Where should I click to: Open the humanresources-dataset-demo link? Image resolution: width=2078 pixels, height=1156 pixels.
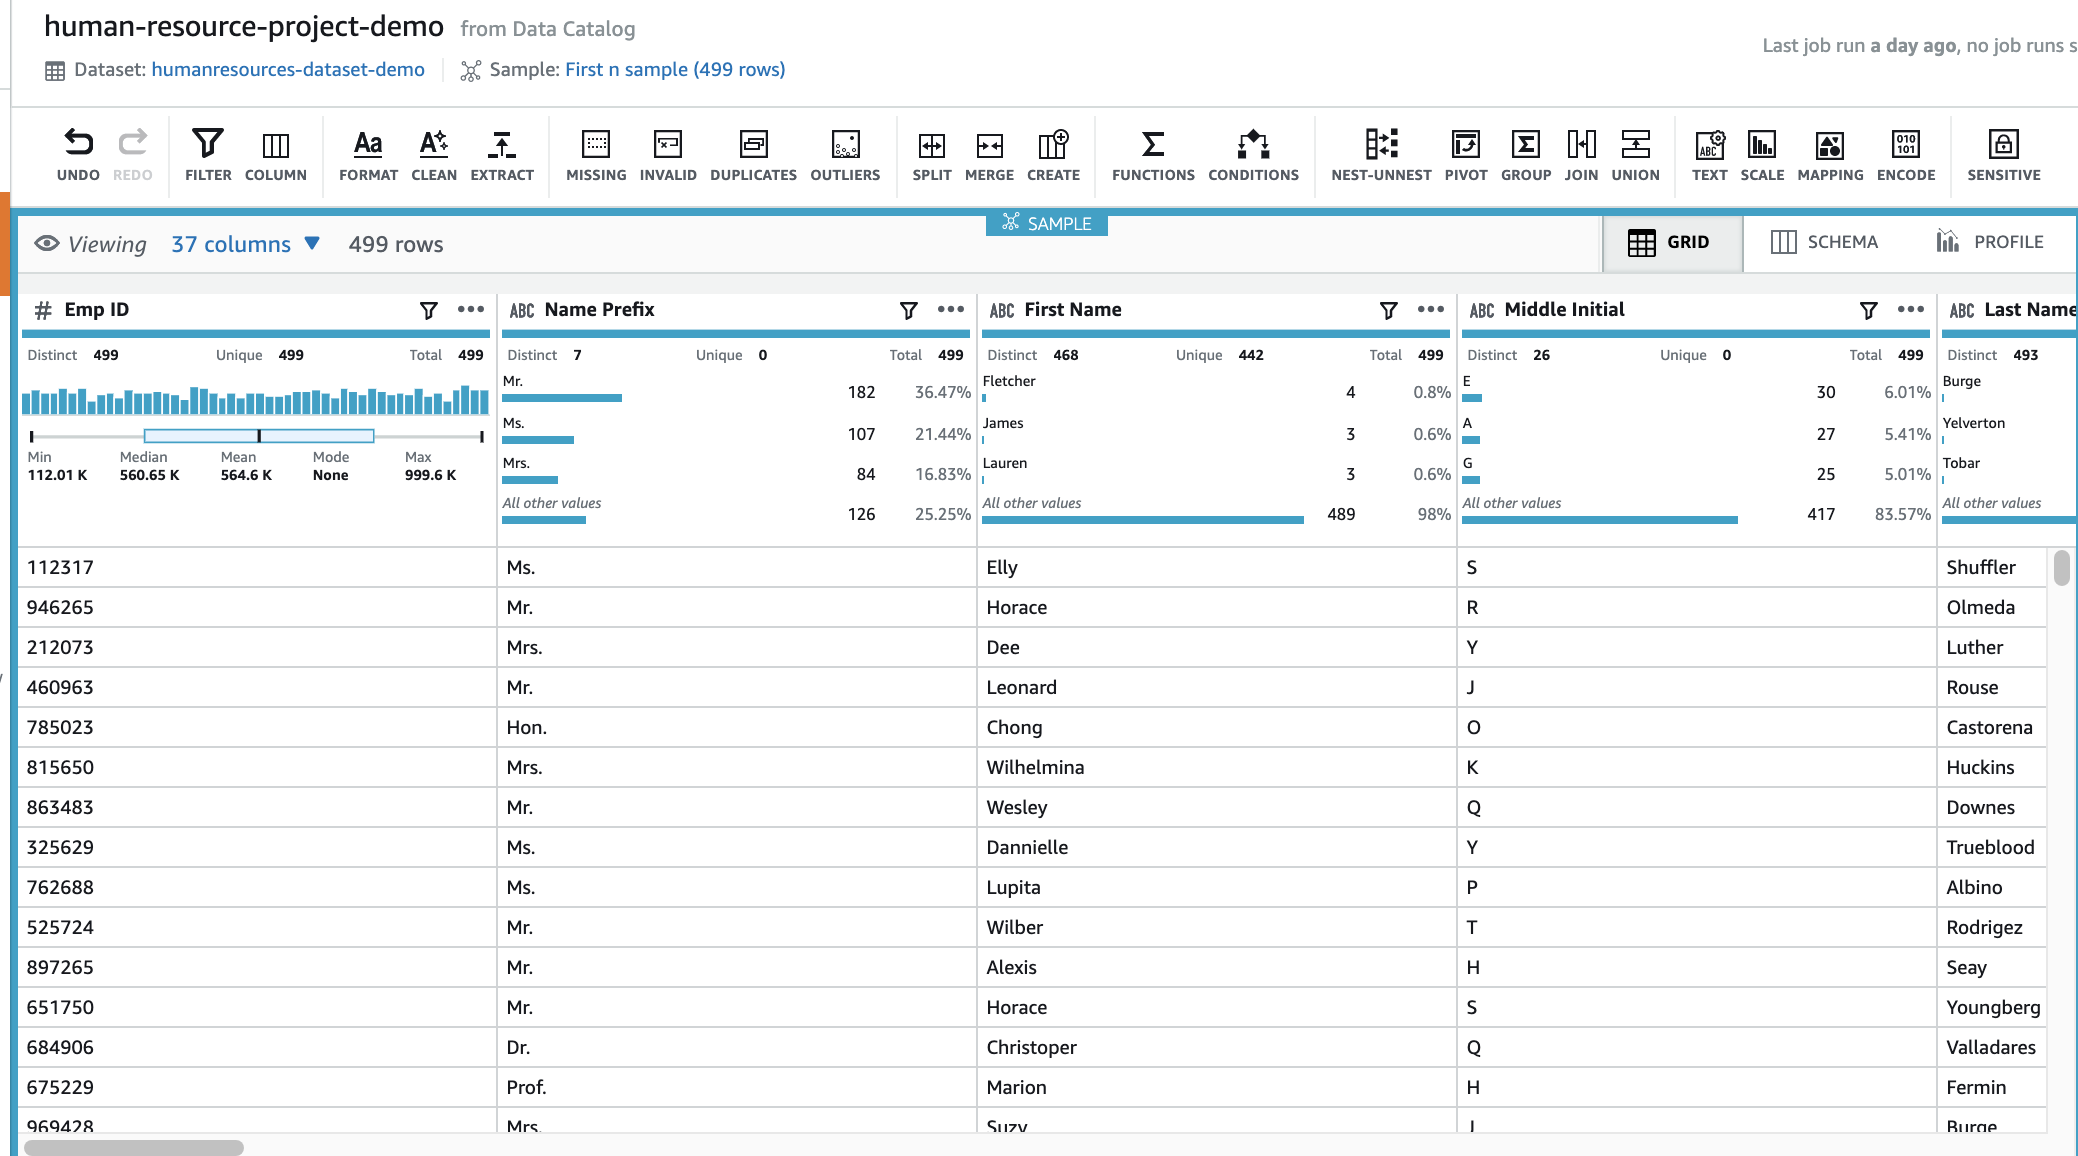(288, 70)
